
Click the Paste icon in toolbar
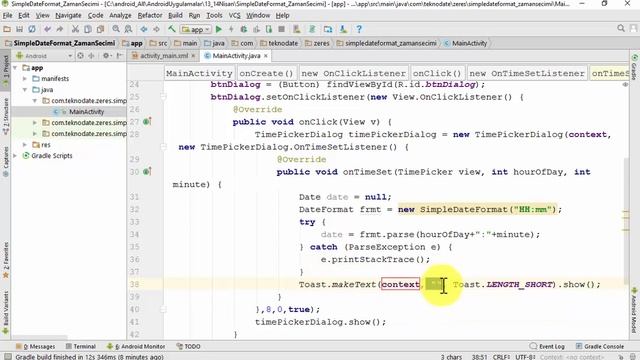coord(100,29)
